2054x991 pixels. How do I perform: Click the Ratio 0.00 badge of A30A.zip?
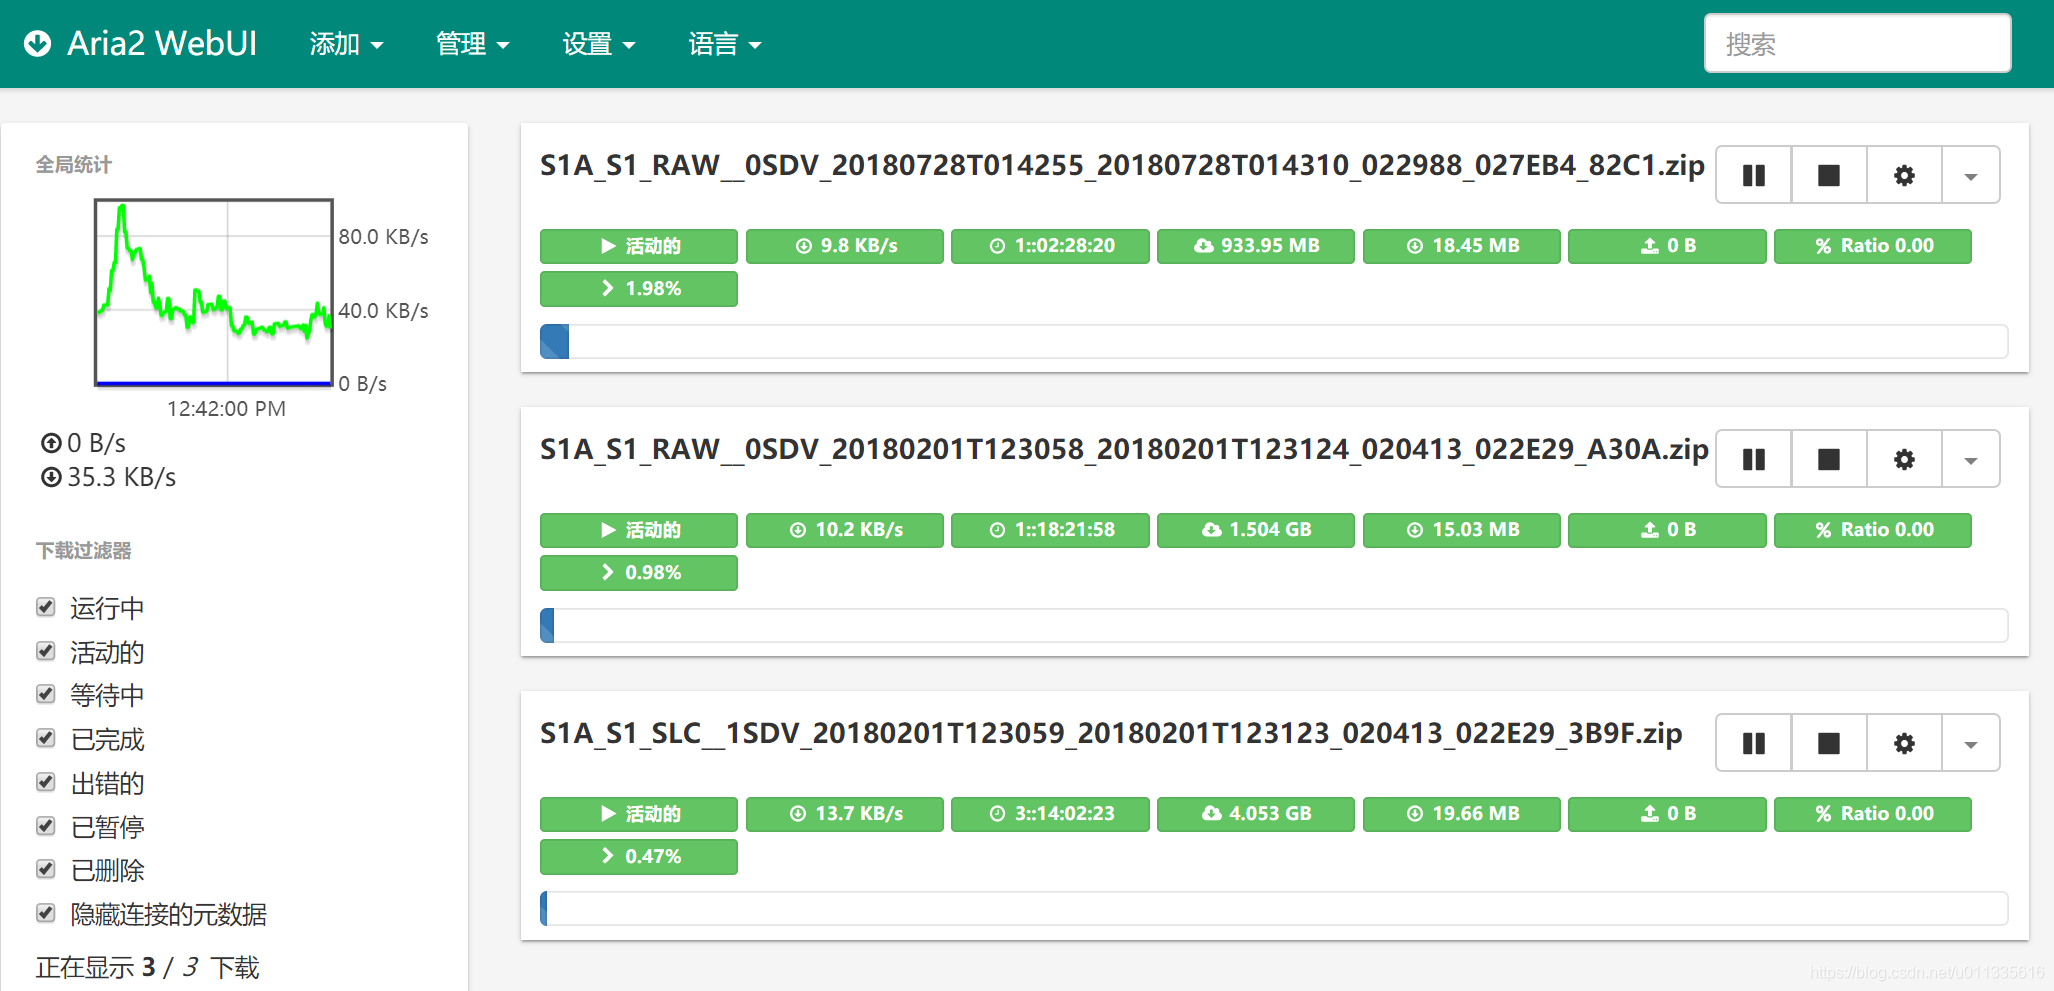pyautogui.click(x=1873, y=530)
